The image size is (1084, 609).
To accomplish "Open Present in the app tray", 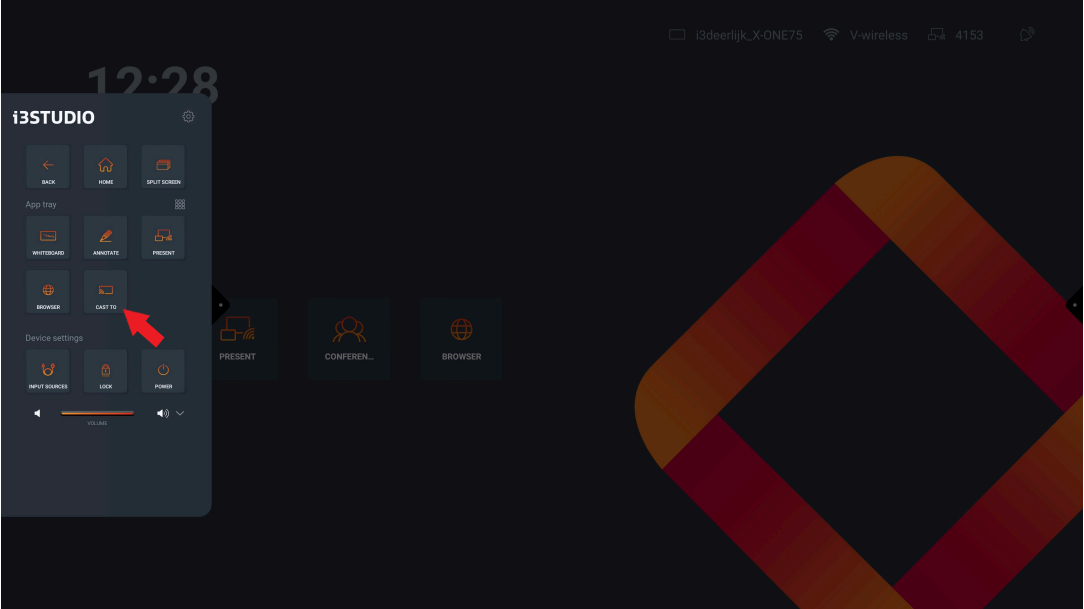I will 163,238.
